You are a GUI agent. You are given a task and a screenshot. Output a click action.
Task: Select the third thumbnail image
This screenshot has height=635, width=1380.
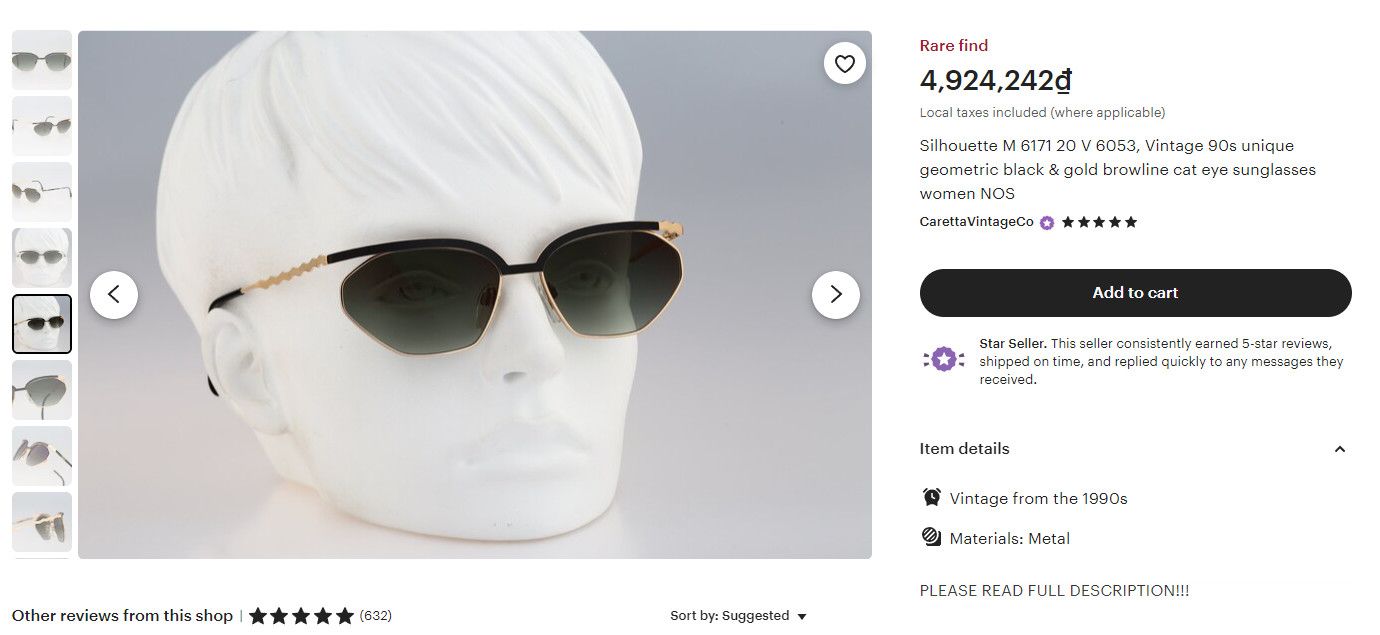click(x=42, y=192)
